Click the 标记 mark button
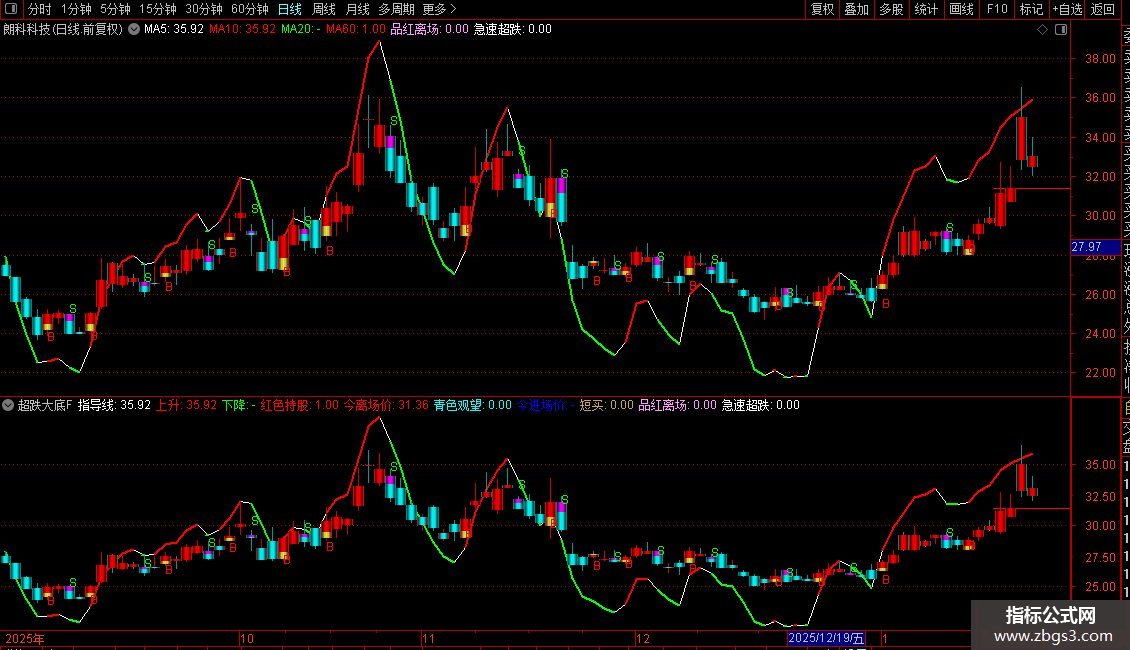The height and width of the screenshot is (650, 1130). coord(1031,9)
